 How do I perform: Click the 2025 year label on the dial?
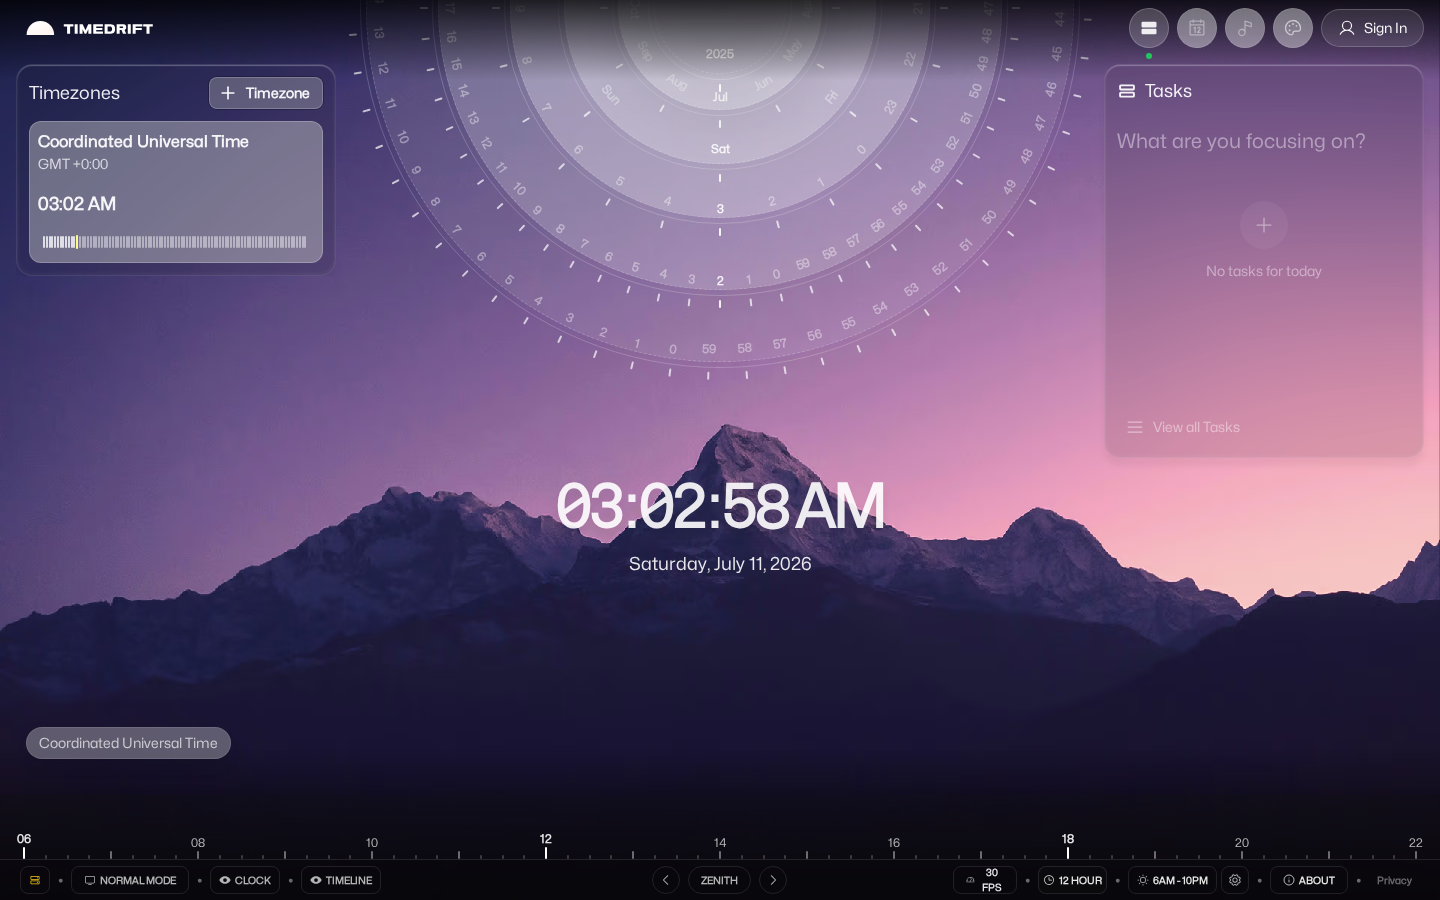[720, 54]
